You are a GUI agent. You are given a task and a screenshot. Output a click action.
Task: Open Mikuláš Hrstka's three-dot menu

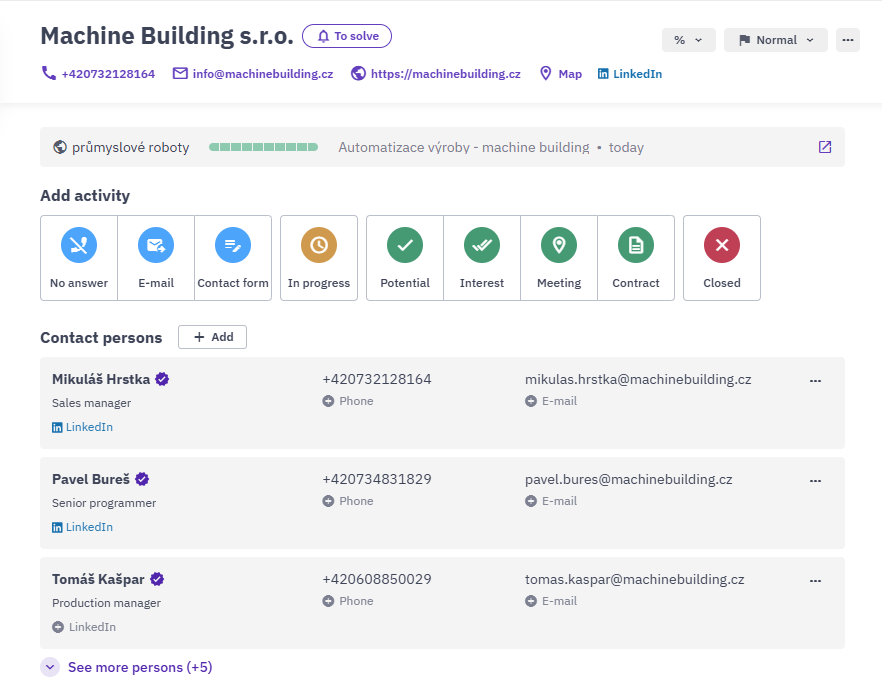(x=815, y=381)
